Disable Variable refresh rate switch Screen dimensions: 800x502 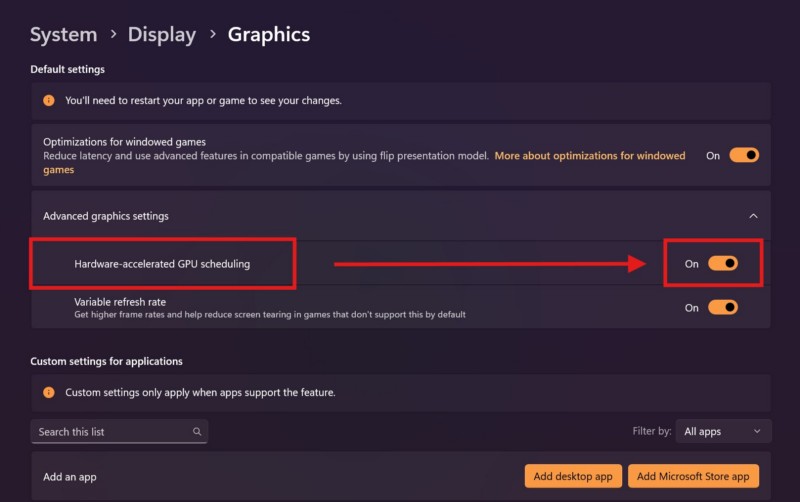click(723, 308)
